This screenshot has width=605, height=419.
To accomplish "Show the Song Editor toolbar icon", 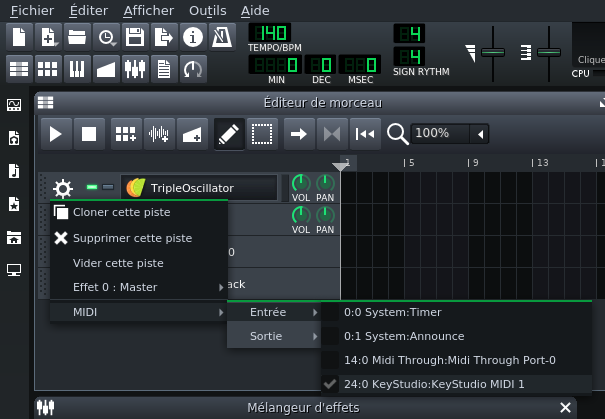I will click(x=19, y=69).
